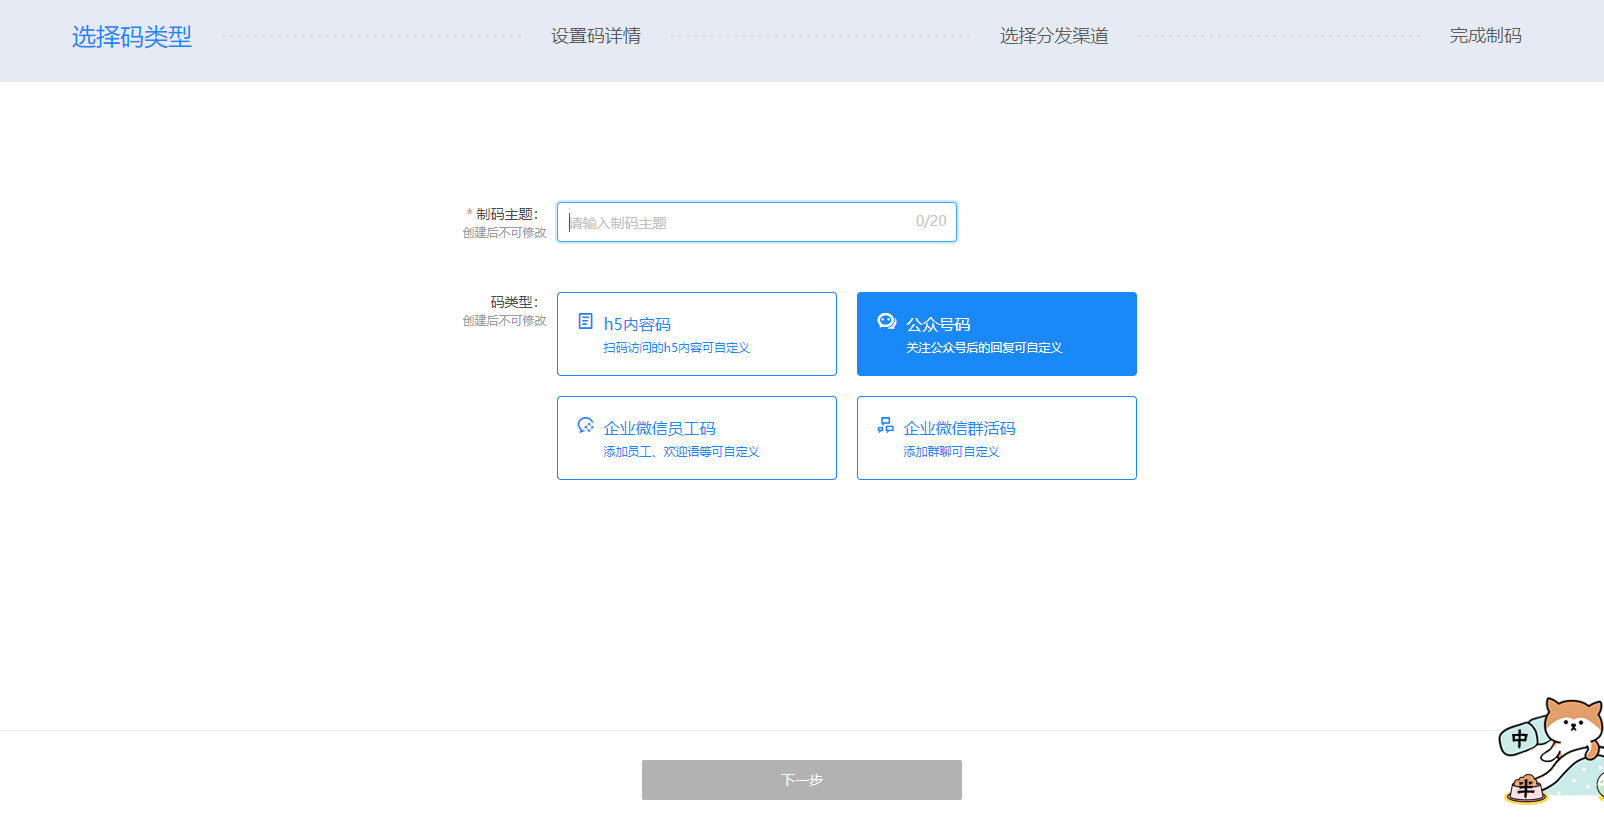The height and width of the screenshot is (824, 1604).
Task: Click 创建后不可修改 hint under 码类型
Action: point(504,321)
